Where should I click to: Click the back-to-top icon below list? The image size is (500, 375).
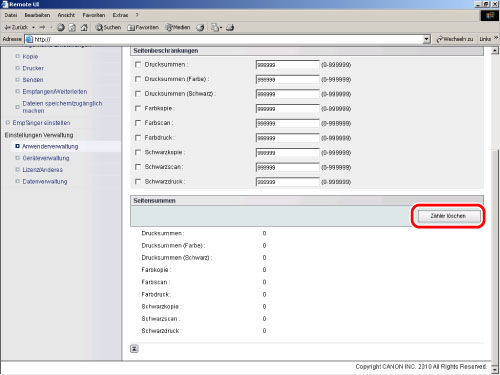click(134, 349)
